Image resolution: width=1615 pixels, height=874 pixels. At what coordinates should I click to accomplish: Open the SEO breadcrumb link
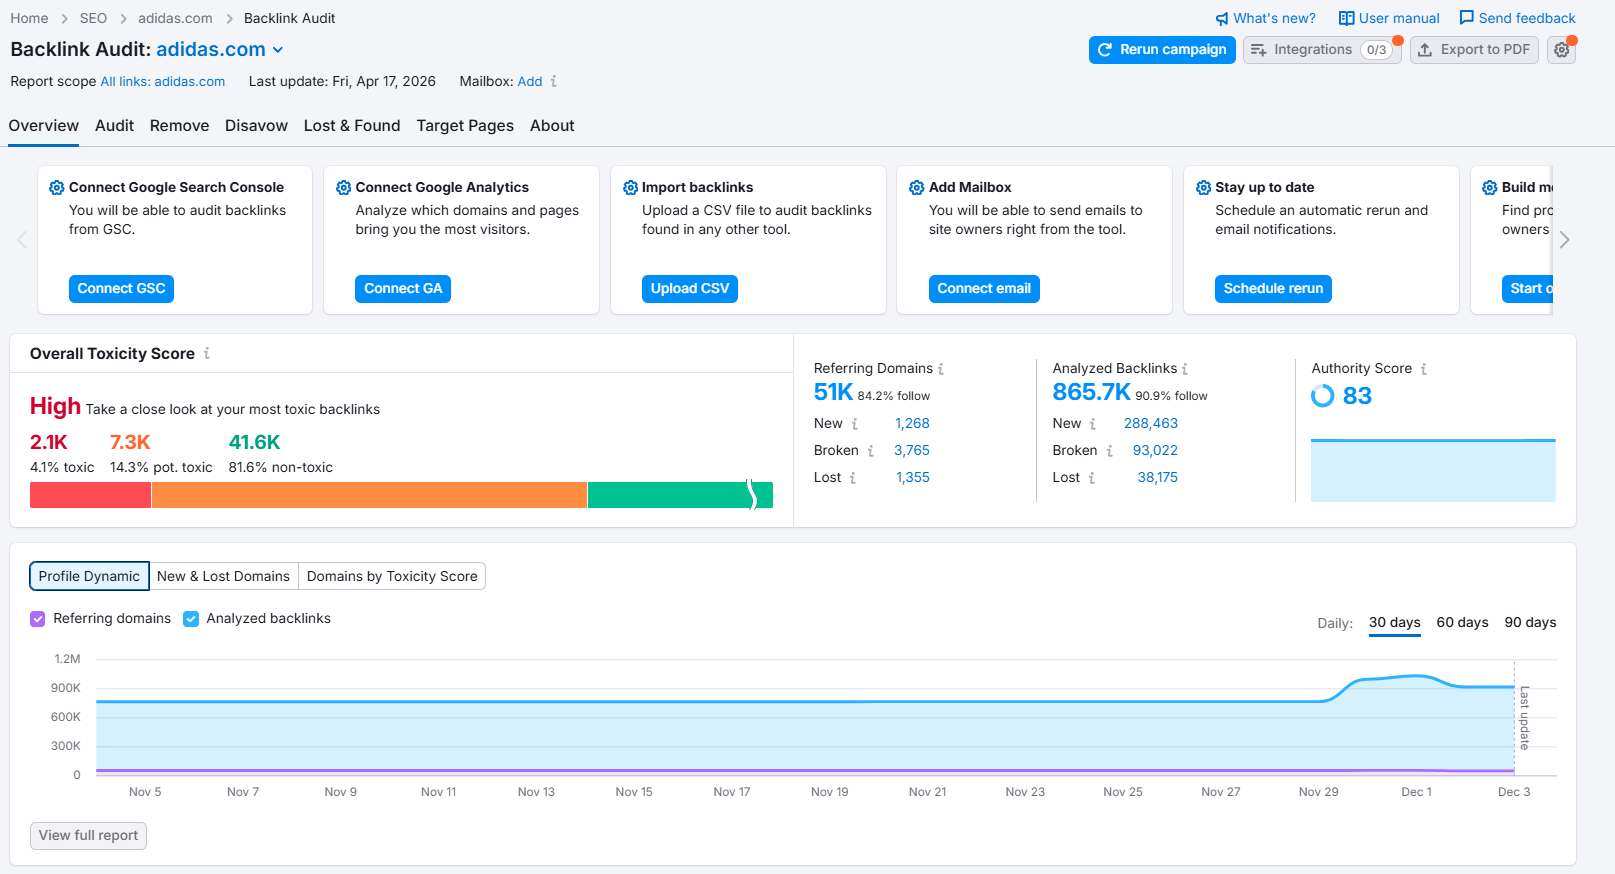[x=93, y=18]
